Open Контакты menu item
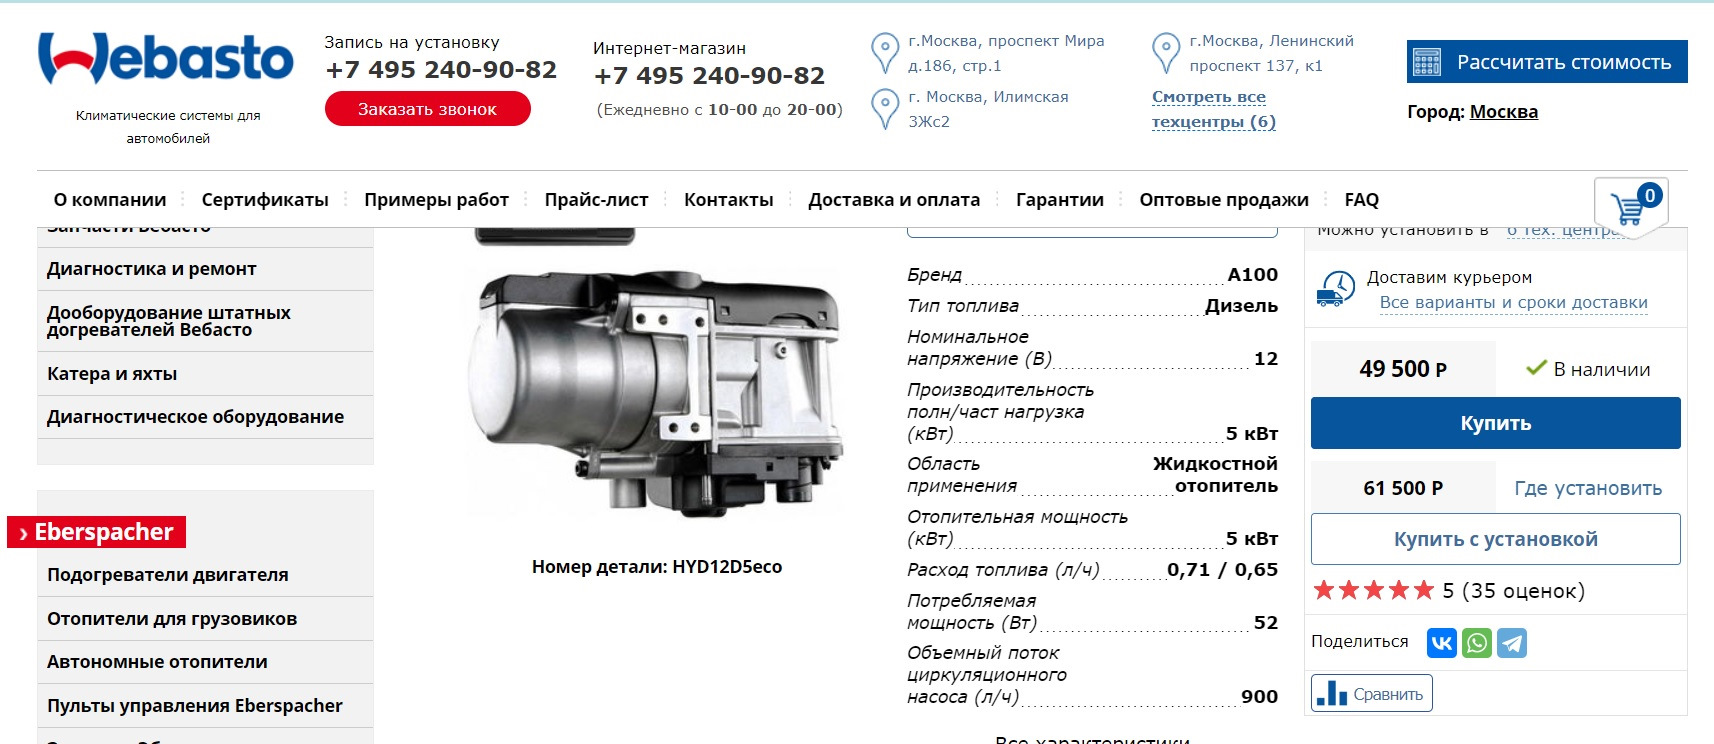Image resolution: width=1714 pixels, height=744 pixels. coord(728,200)
